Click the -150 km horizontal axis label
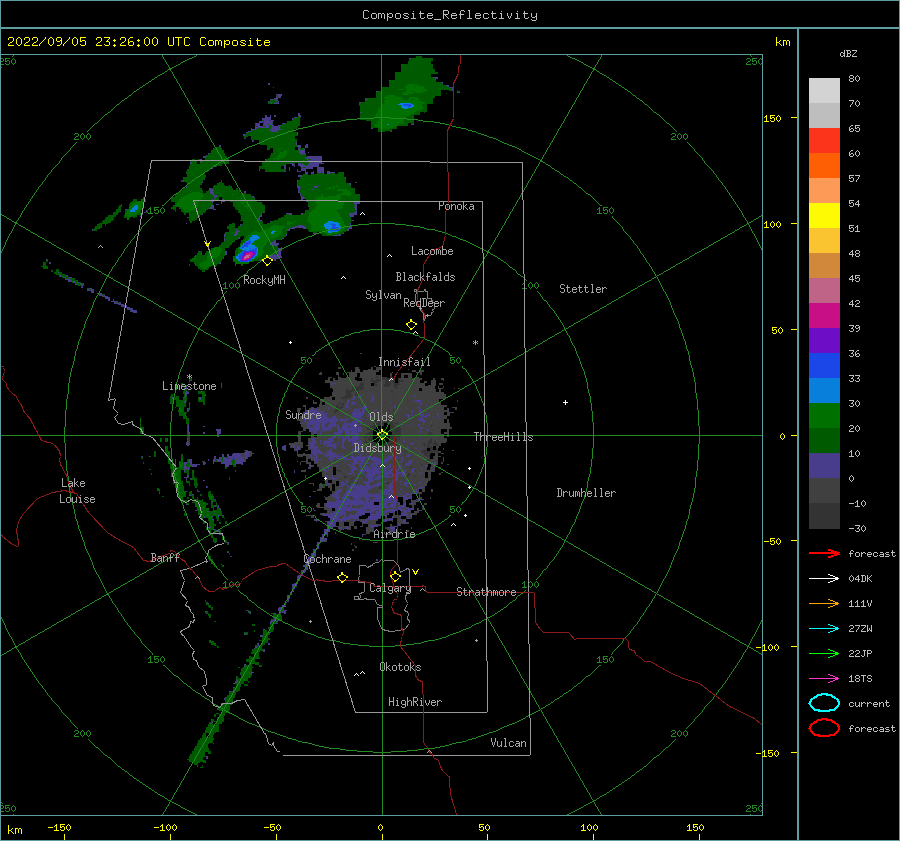The image size is (900, 841). (x=59, y=827)
